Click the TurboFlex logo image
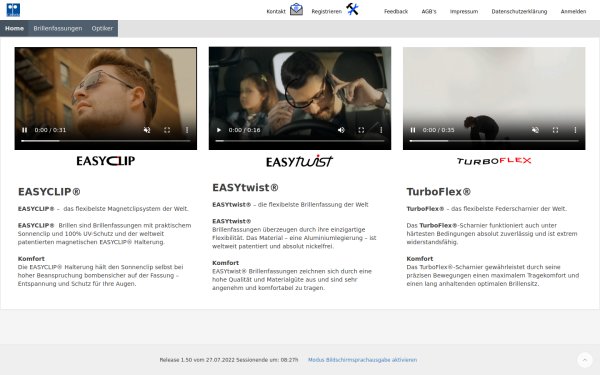This screenshot has width=600, height=375. (x=494, y=161)
